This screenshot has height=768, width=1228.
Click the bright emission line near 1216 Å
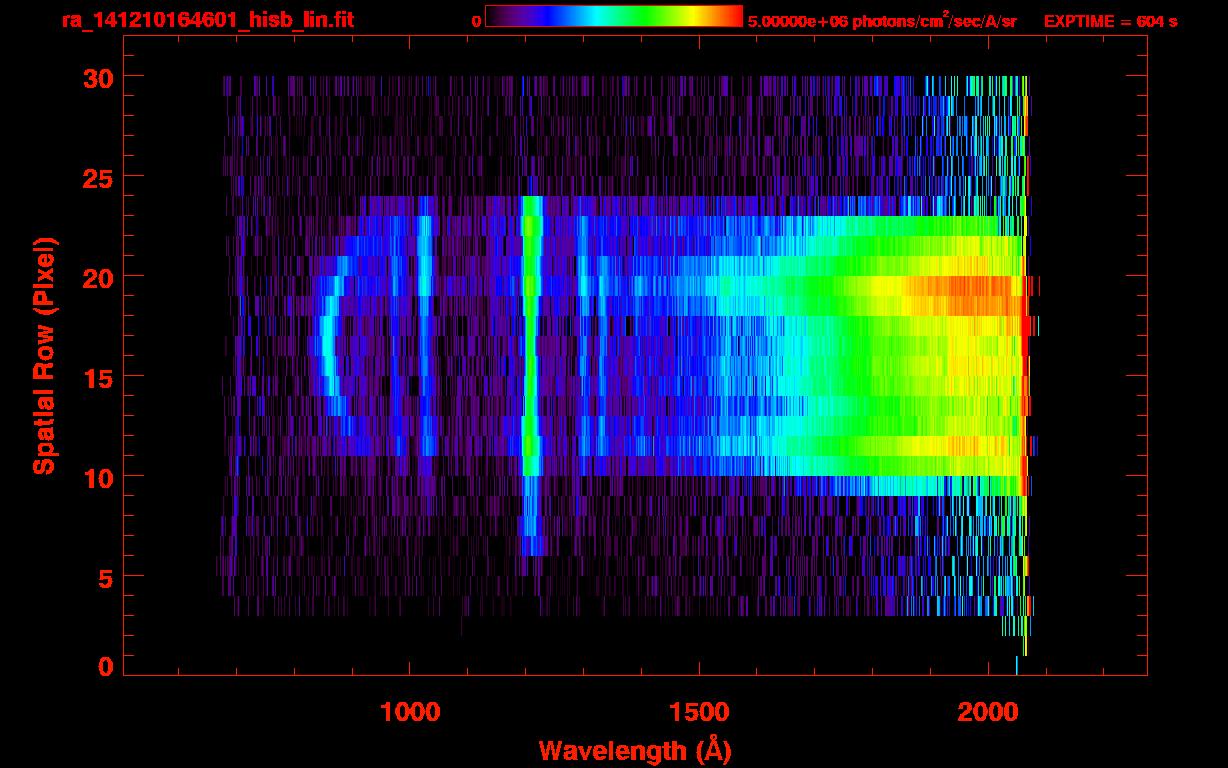[x=531, y=375]
